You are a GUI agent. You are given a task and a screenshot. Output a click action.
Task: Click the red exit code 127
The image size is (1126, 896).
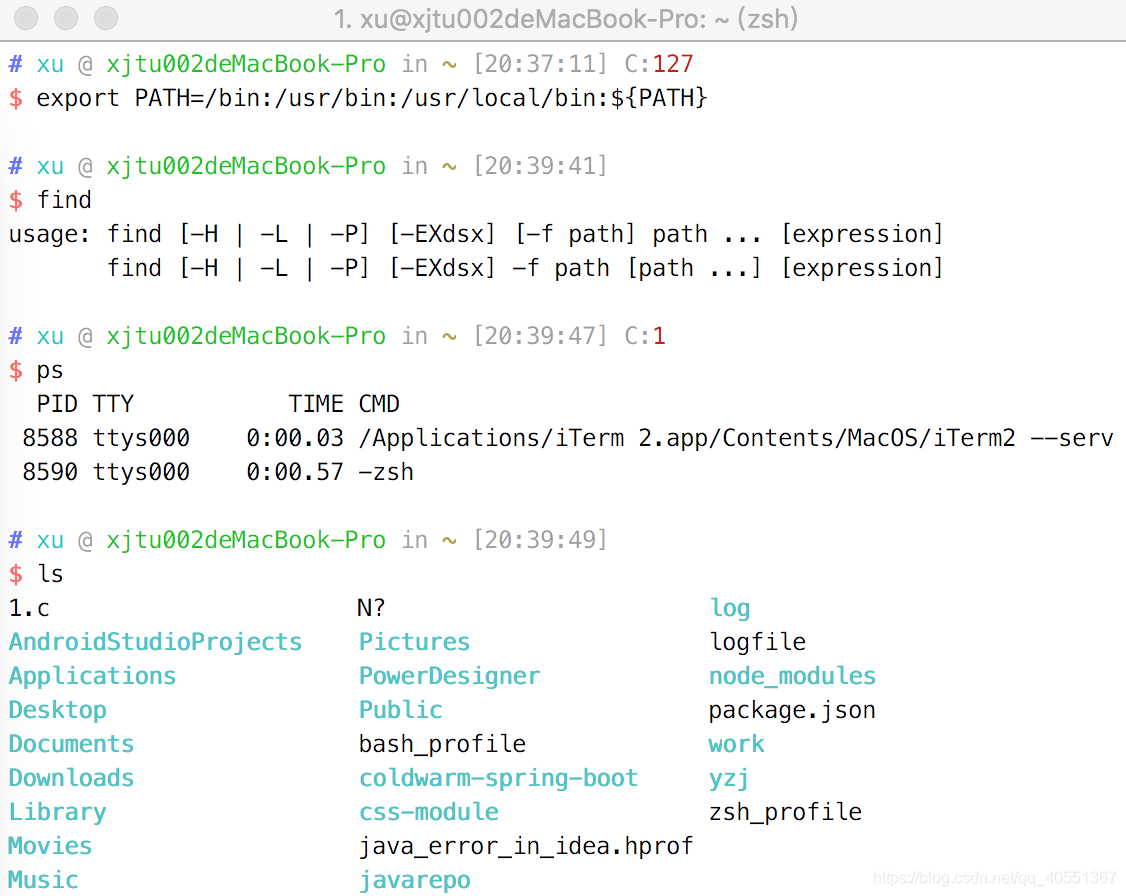tap(672, 64)
